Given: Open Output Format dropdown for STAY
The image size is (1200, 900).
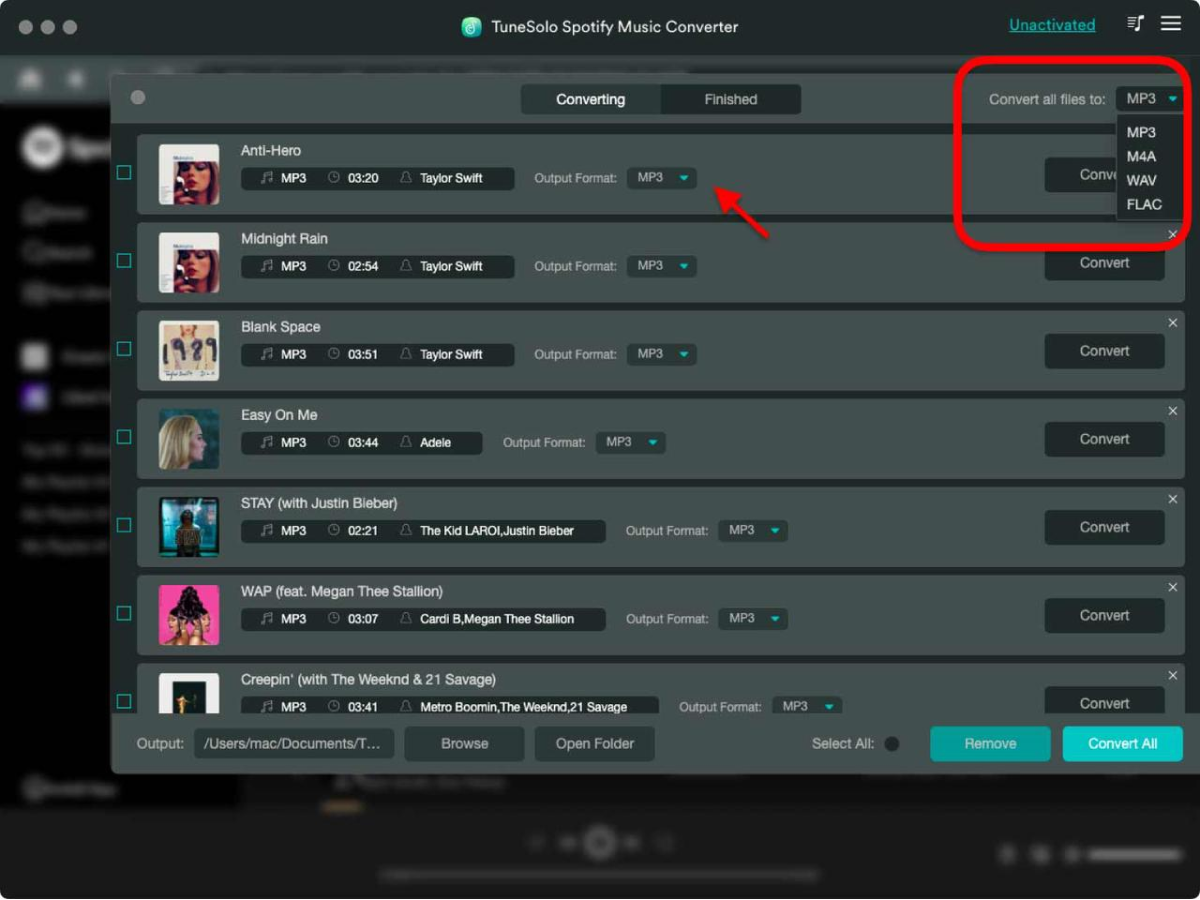Looking at the screenshot, I should coord(753,530).
